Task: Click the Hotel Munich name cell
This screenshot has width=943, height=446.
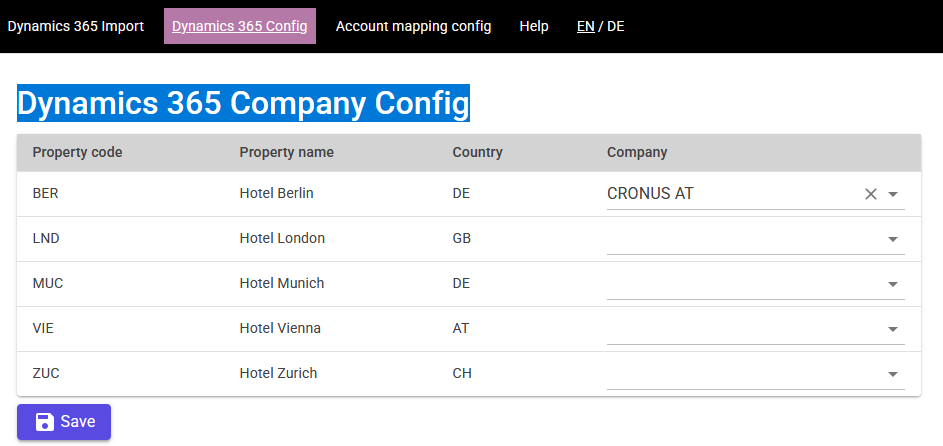Action: tap(281, 284)
